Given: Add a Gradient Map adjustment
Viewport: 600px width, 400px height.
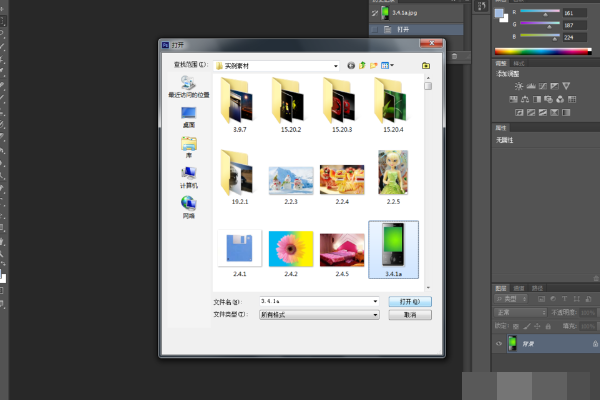Looking at the screenshot, I should [566, 113].
